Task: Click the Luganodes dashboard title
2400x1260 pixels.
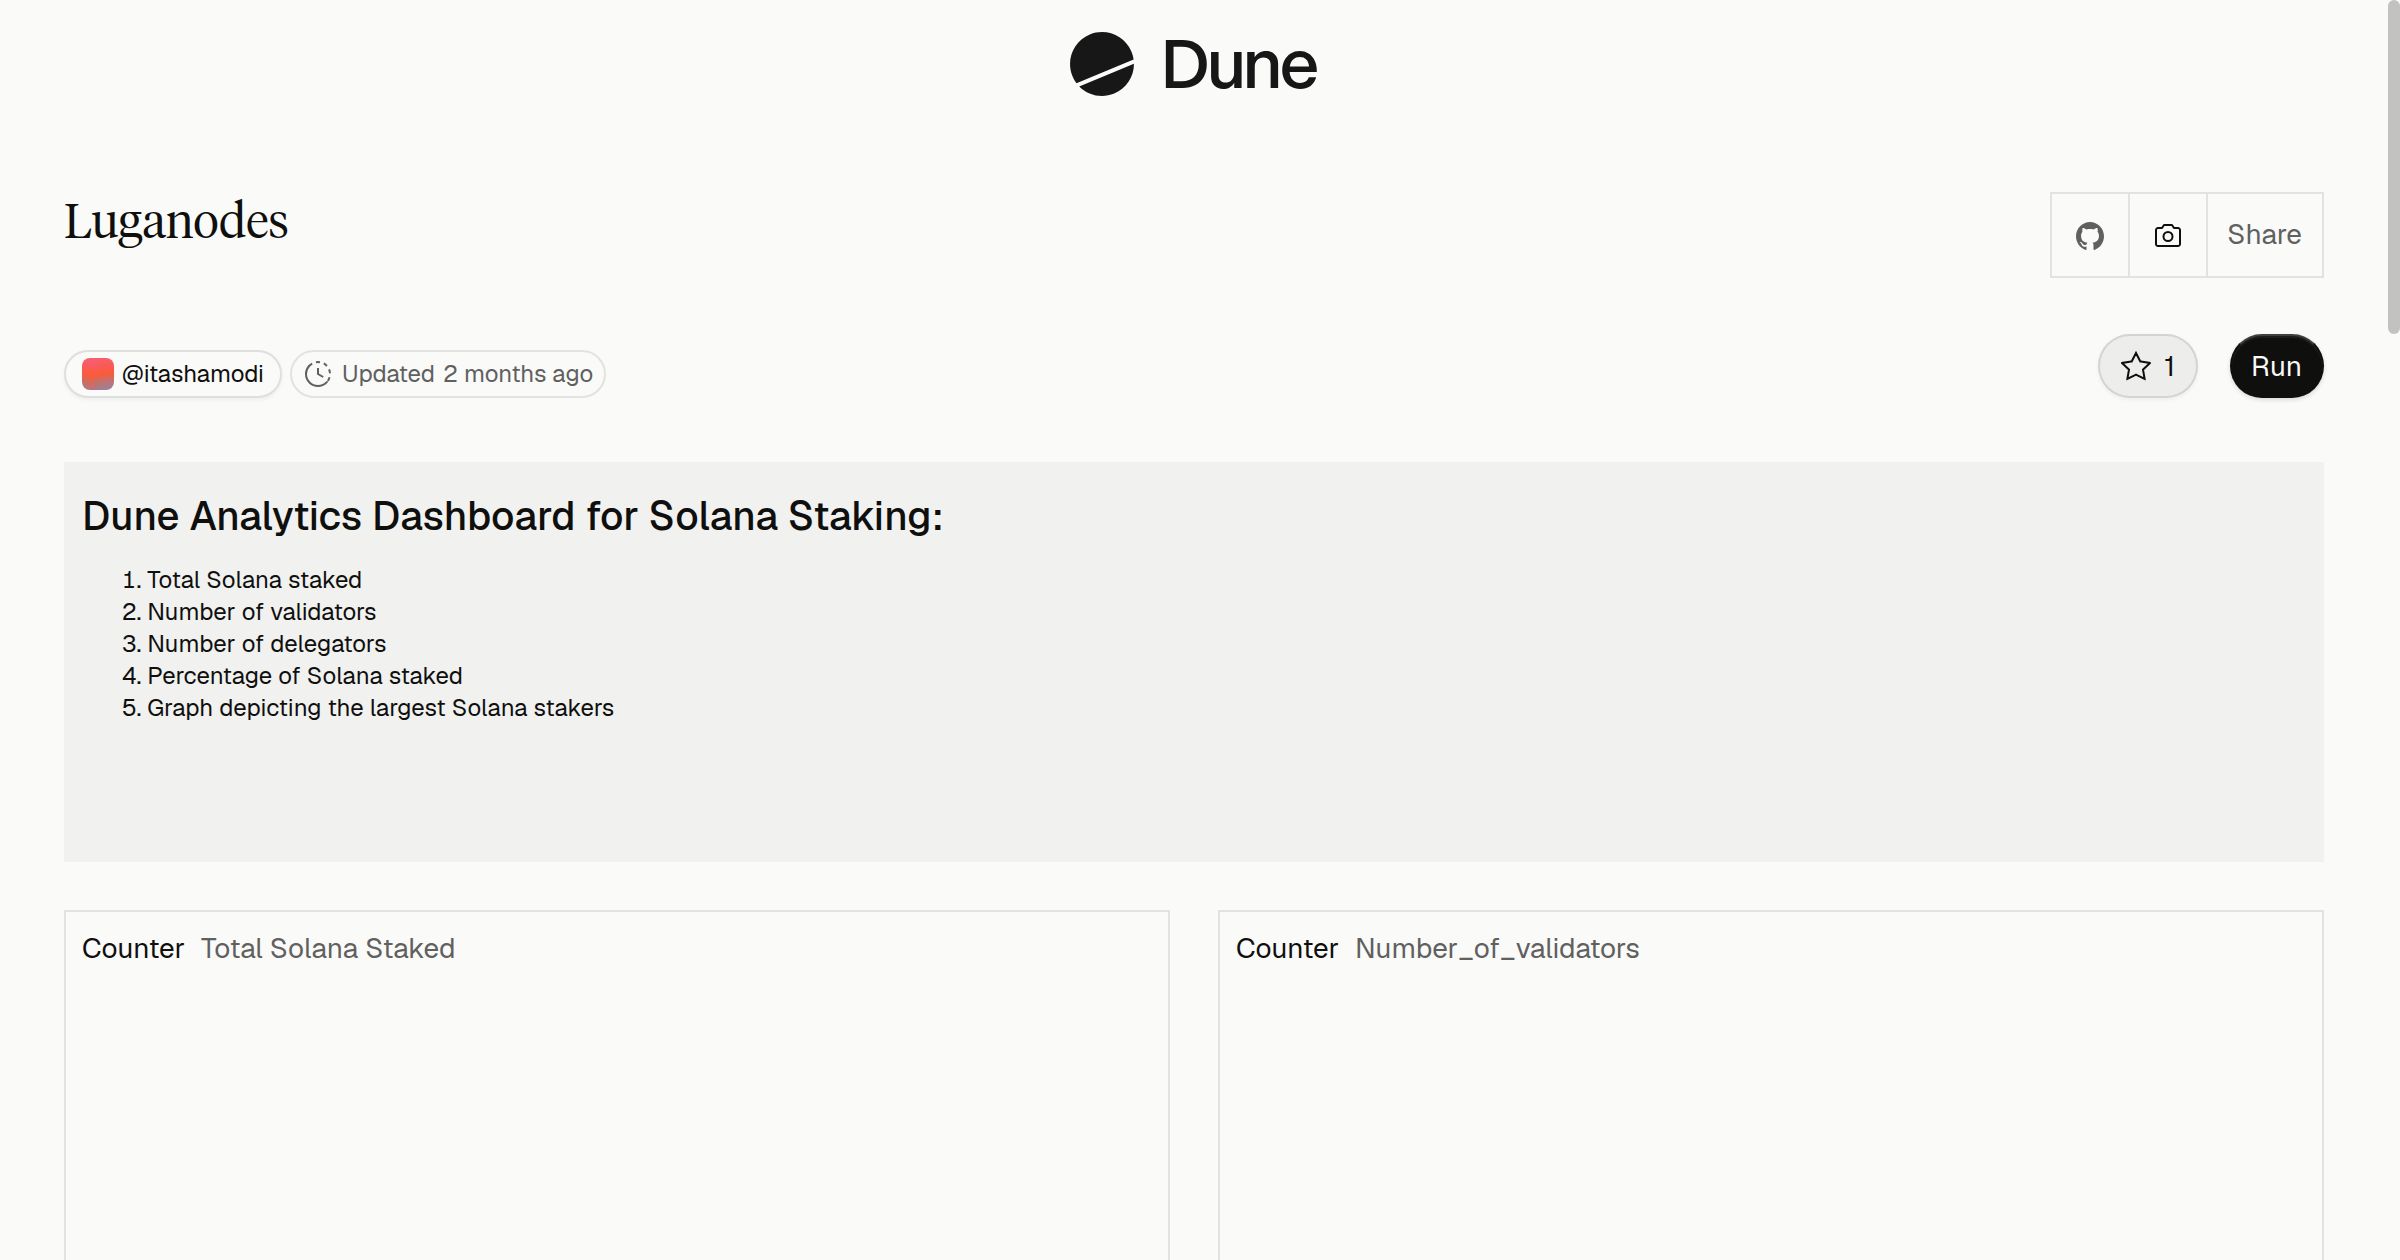Action: pos(176,221)
